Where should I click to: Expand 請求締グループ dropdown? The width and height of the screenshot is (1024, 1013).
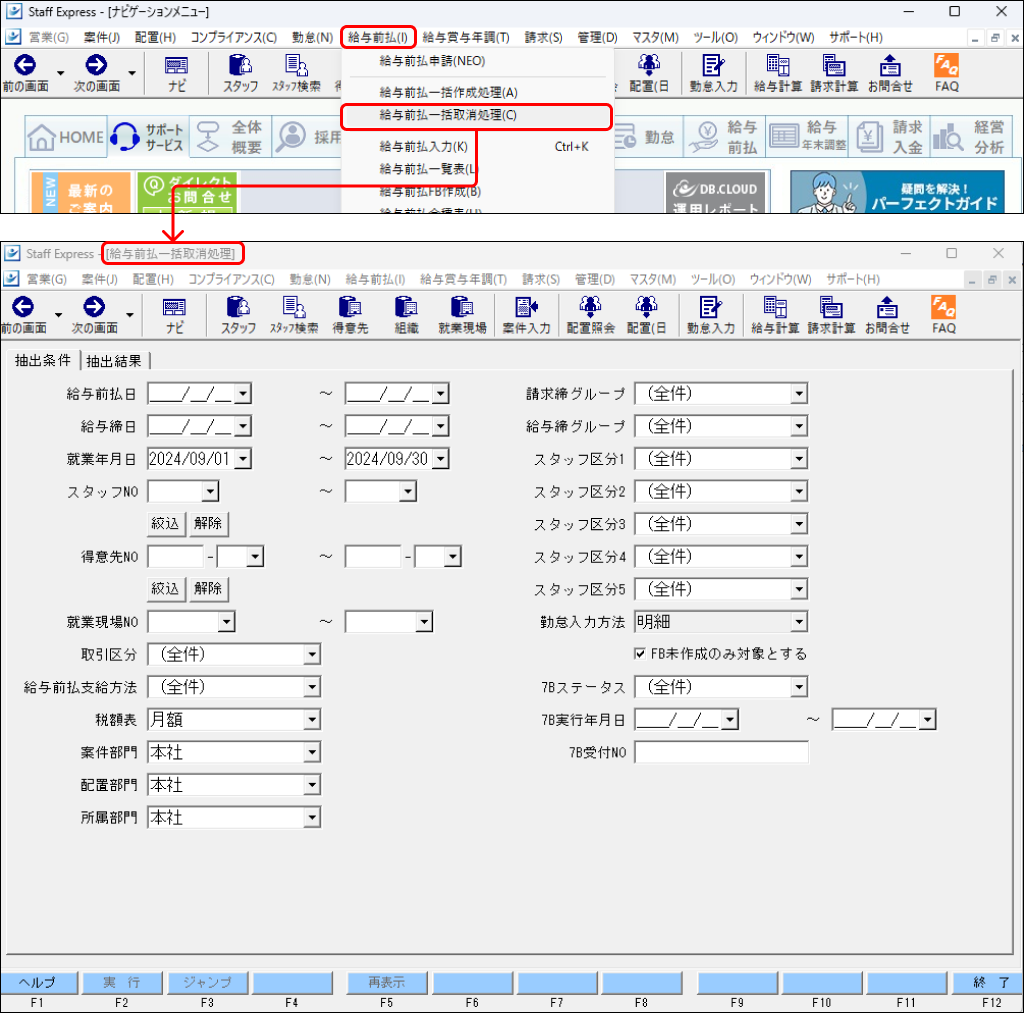799,394
